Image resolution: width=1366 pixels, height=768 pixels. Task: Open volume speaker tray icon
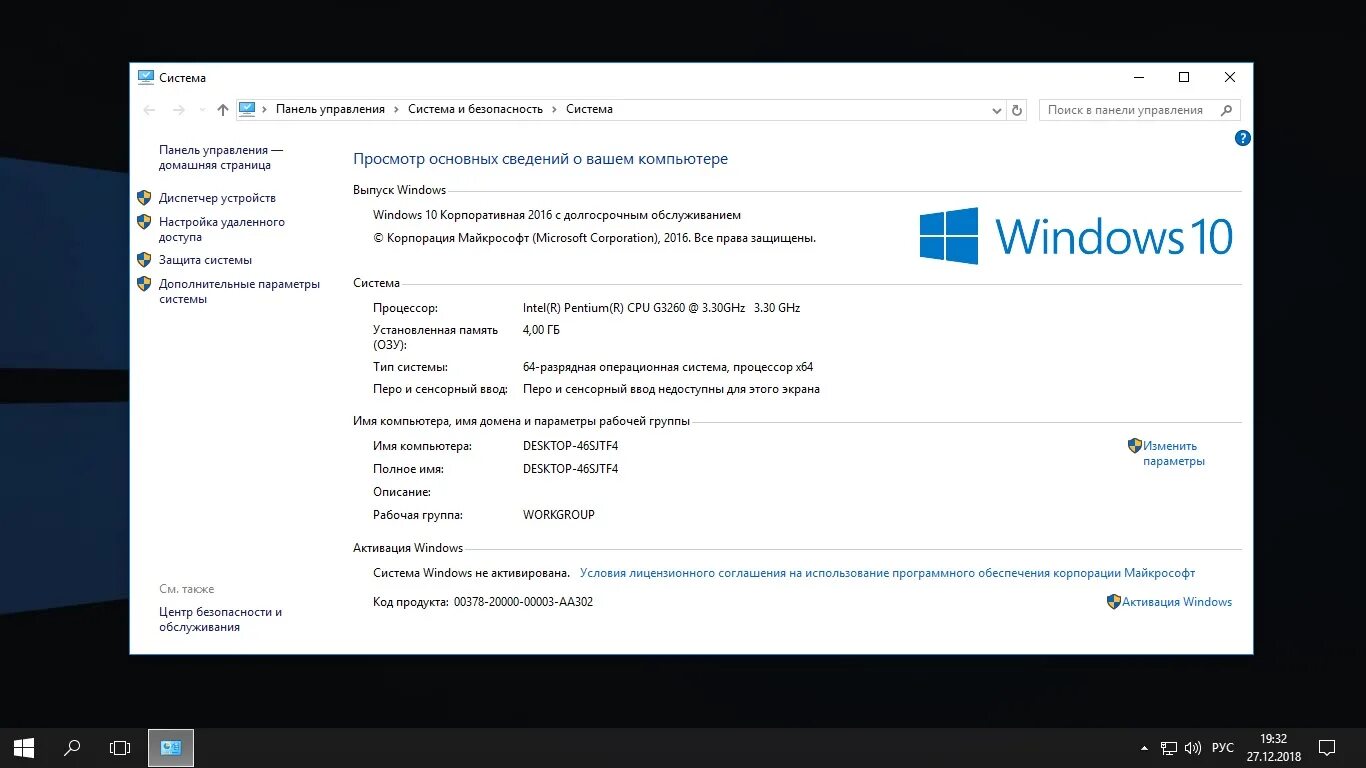pos(1193,748)
